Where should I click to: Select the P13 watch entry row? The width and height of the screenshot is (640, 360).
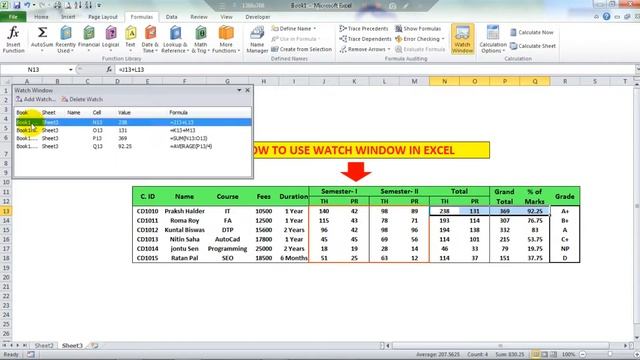(x=133, y=138)
